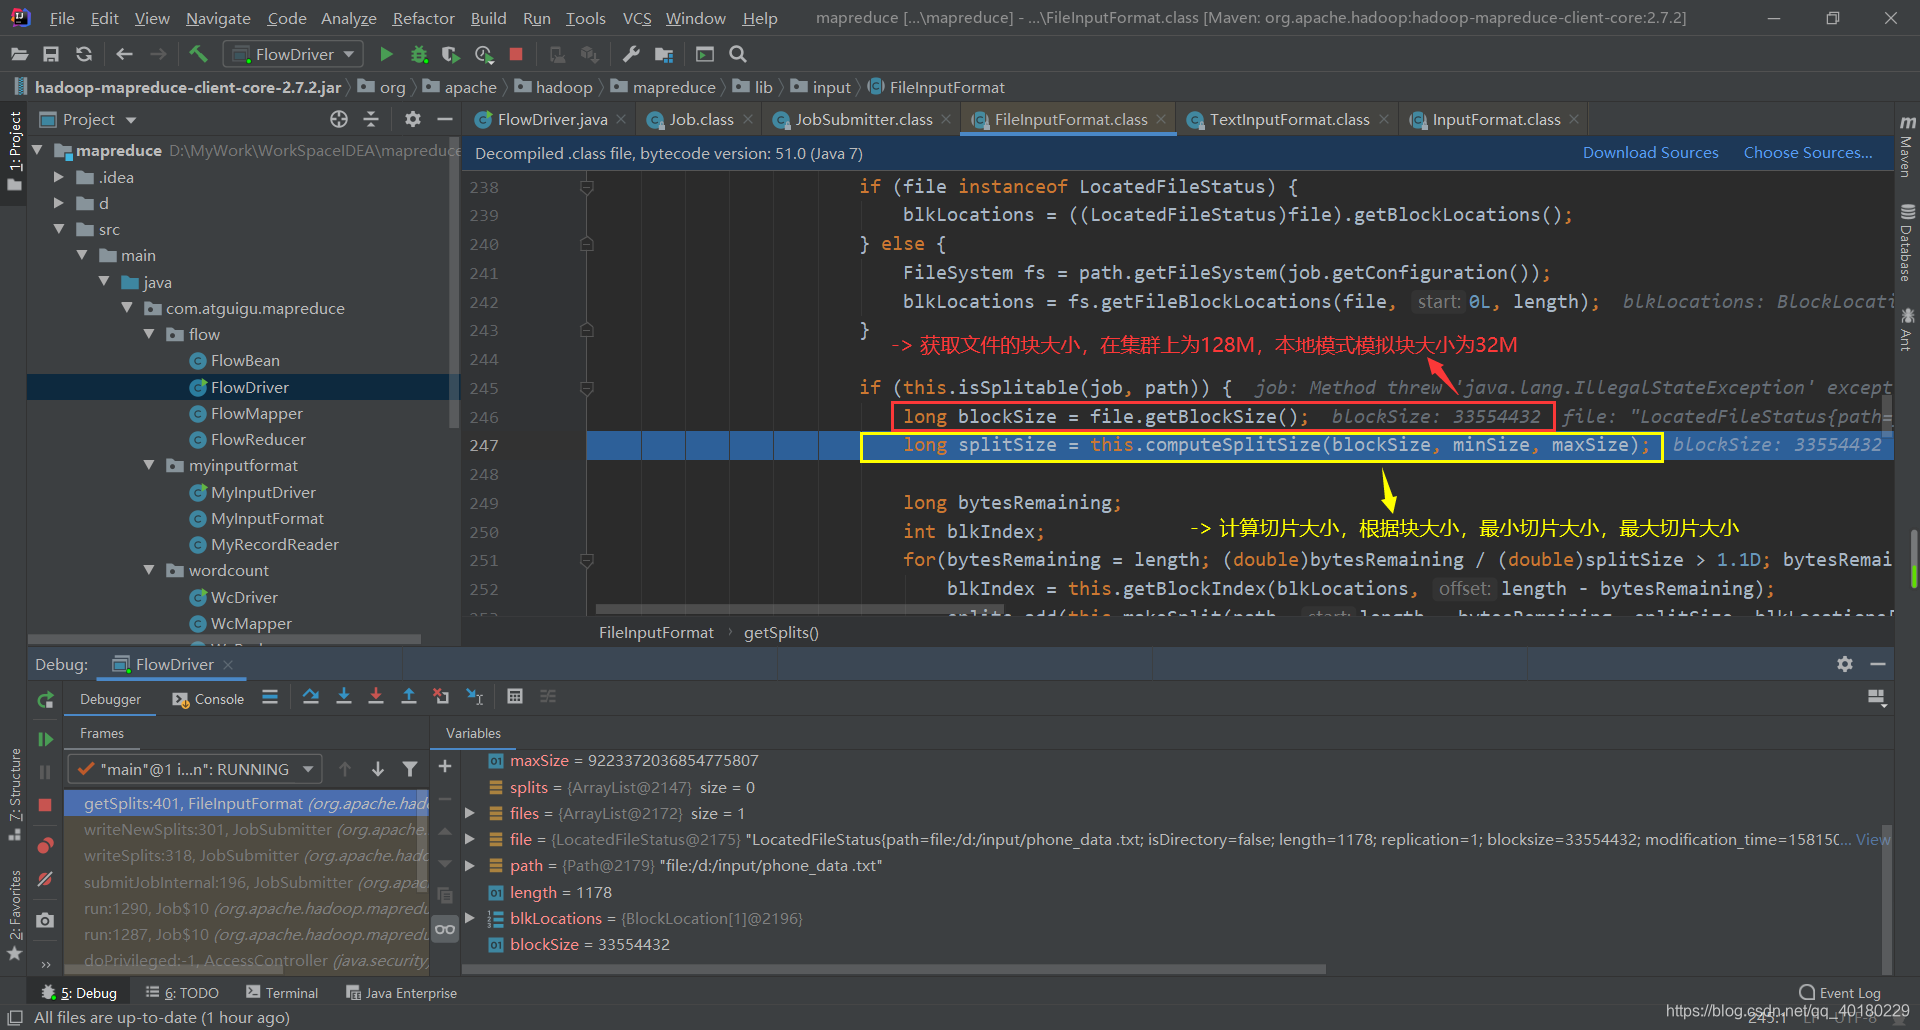Switch to TextInputFormat.class tab

(1289, 119)
